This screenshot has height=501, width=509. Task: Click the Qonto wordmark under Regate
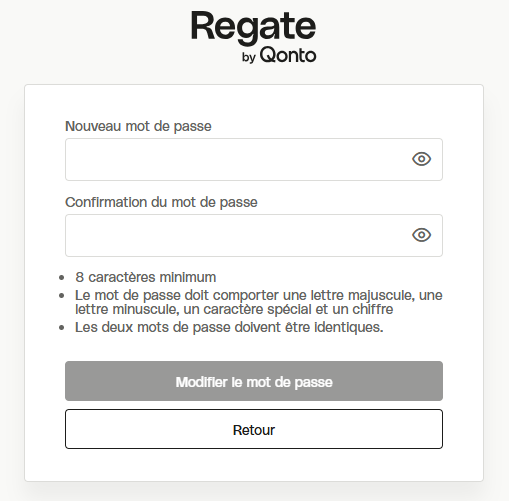pos(288,55)
